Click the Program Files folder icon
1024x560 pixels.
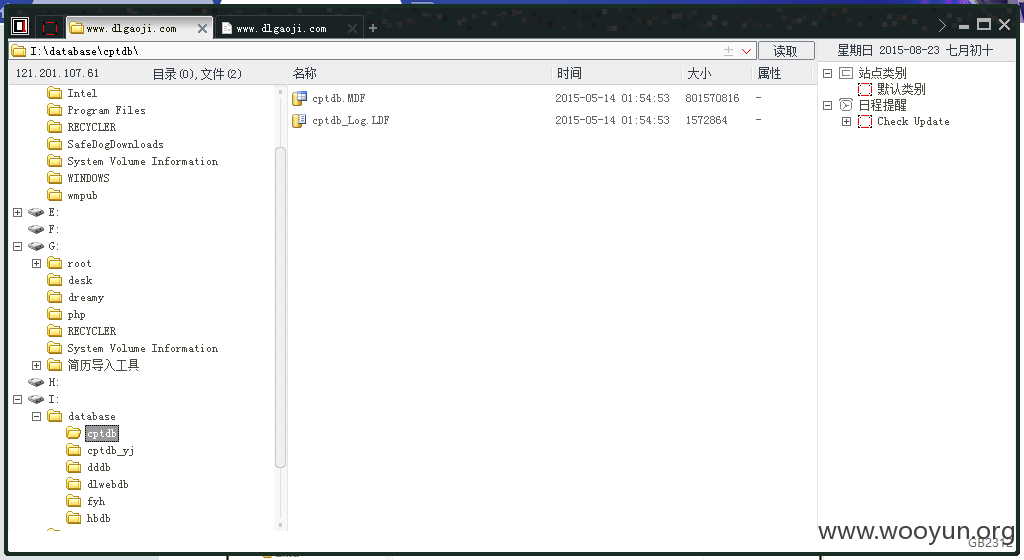point(55,110)
